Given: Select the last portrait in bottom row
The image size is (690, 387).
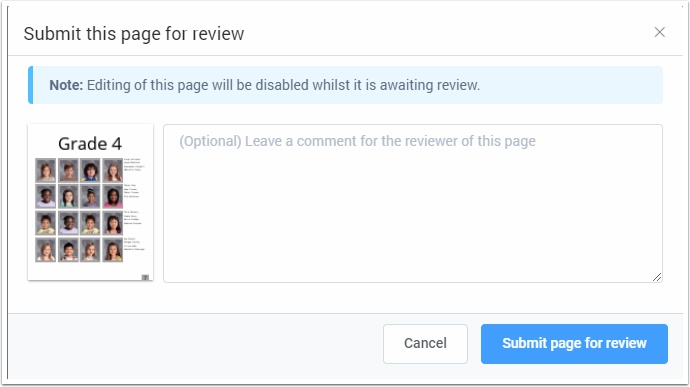Looking at the screenshot, I should [113, 250].
